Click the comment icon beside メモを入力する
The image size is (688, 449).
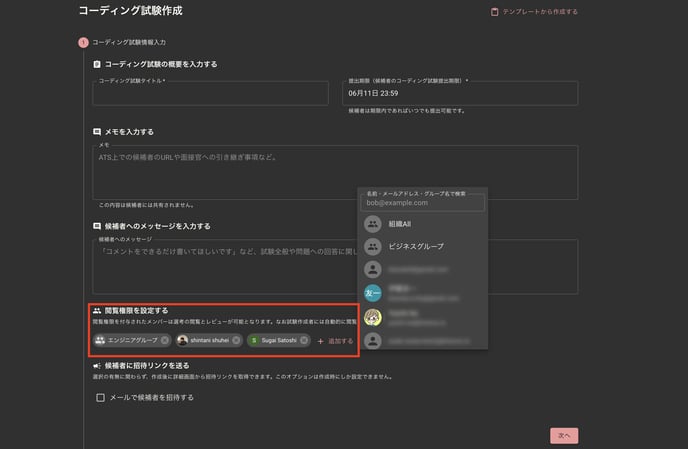tap(97, 132)
